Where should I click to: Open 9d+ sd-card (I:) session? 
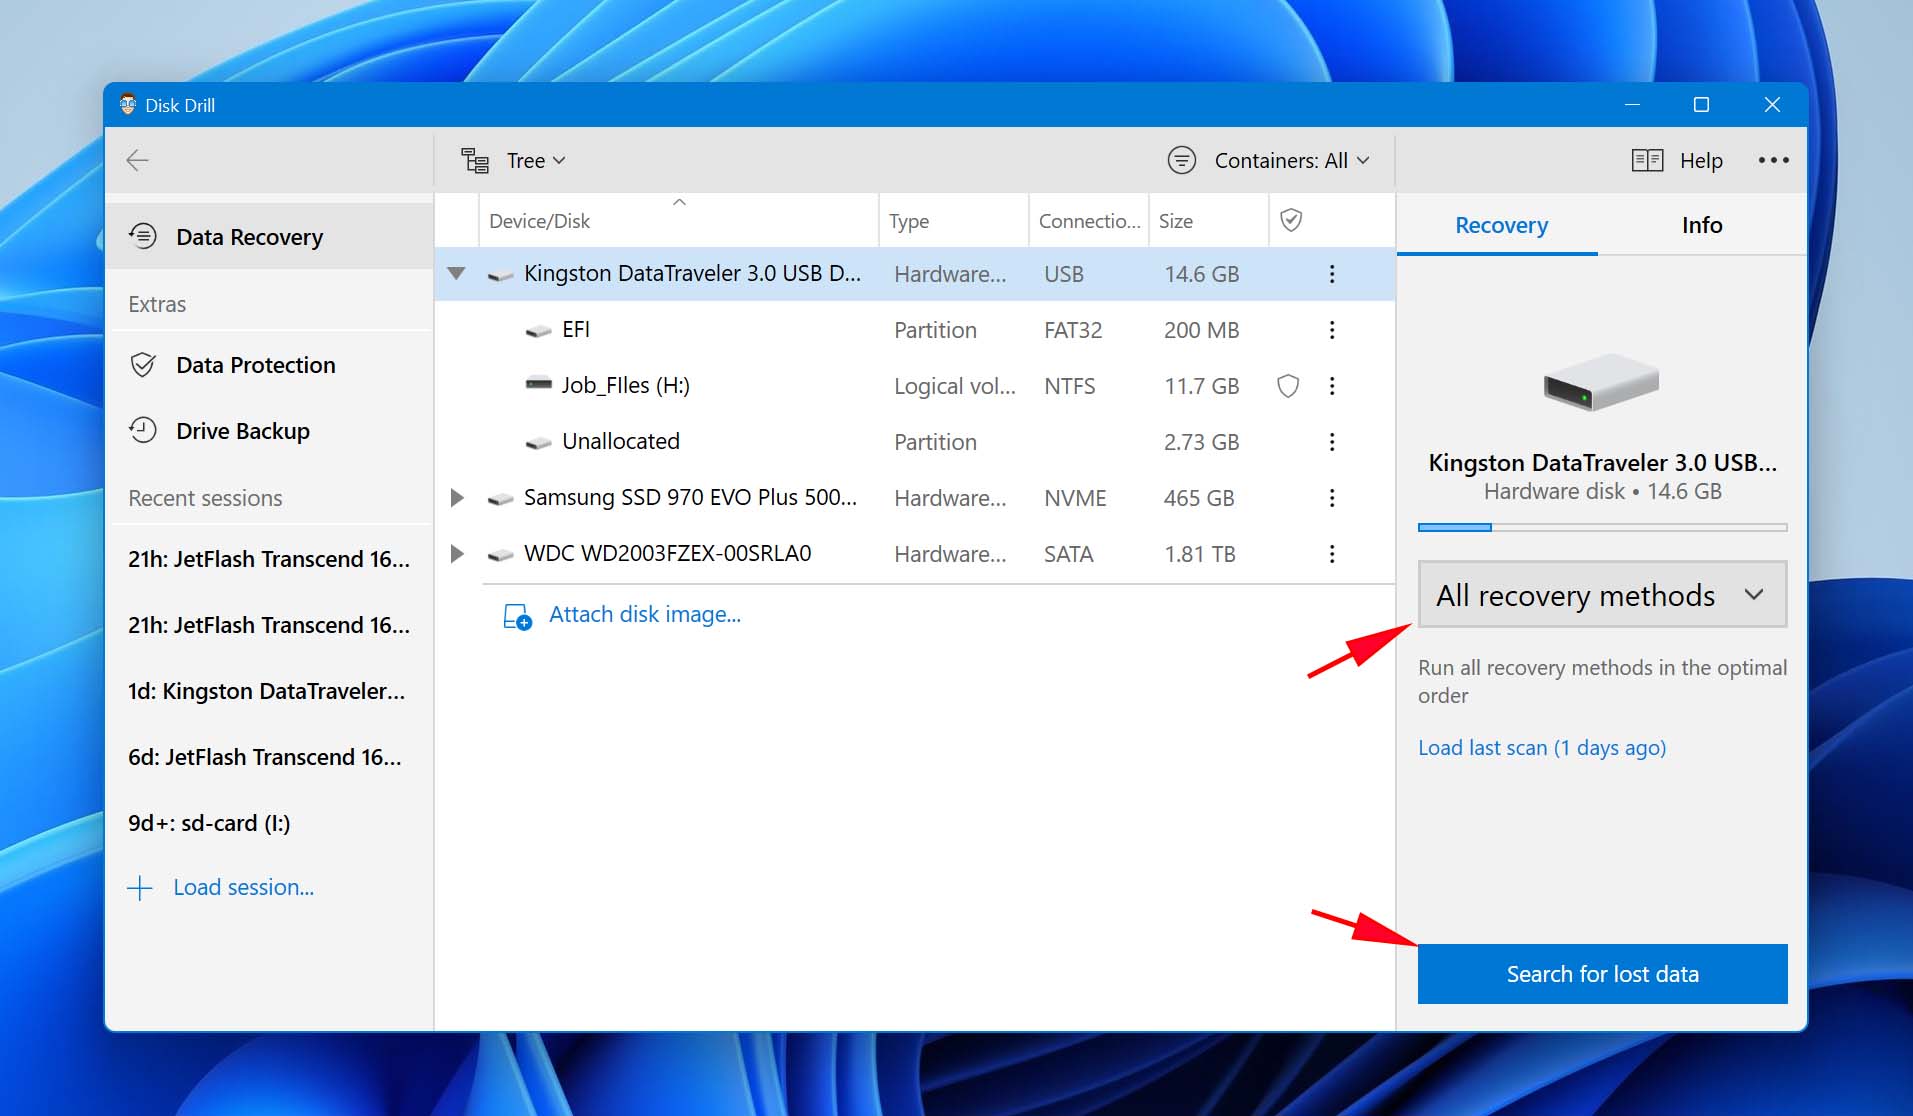point(269,822)
